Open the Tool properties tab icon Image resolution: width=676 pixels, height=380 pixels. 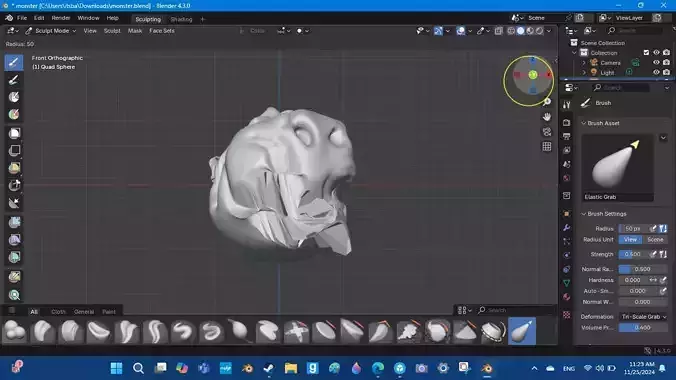566,104
